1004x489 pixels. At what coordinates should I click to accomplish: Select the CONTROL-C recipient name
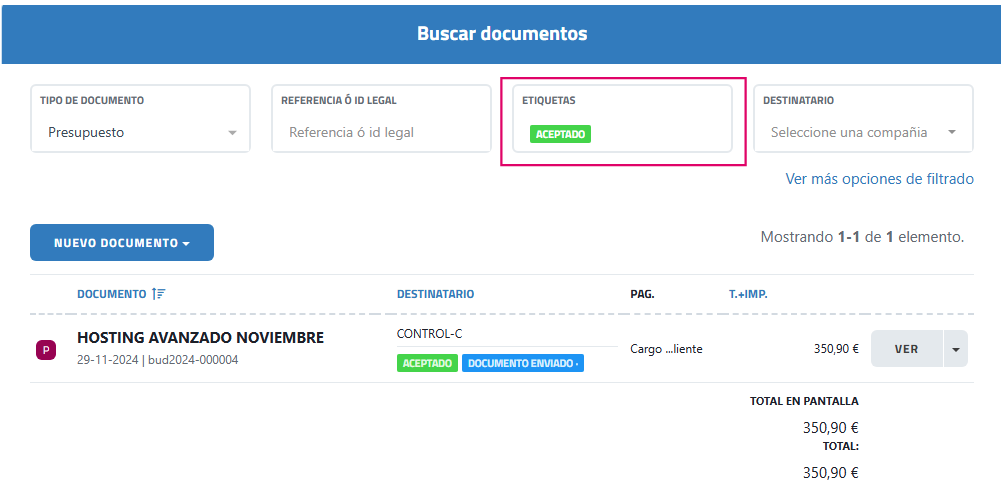(429, 334)
